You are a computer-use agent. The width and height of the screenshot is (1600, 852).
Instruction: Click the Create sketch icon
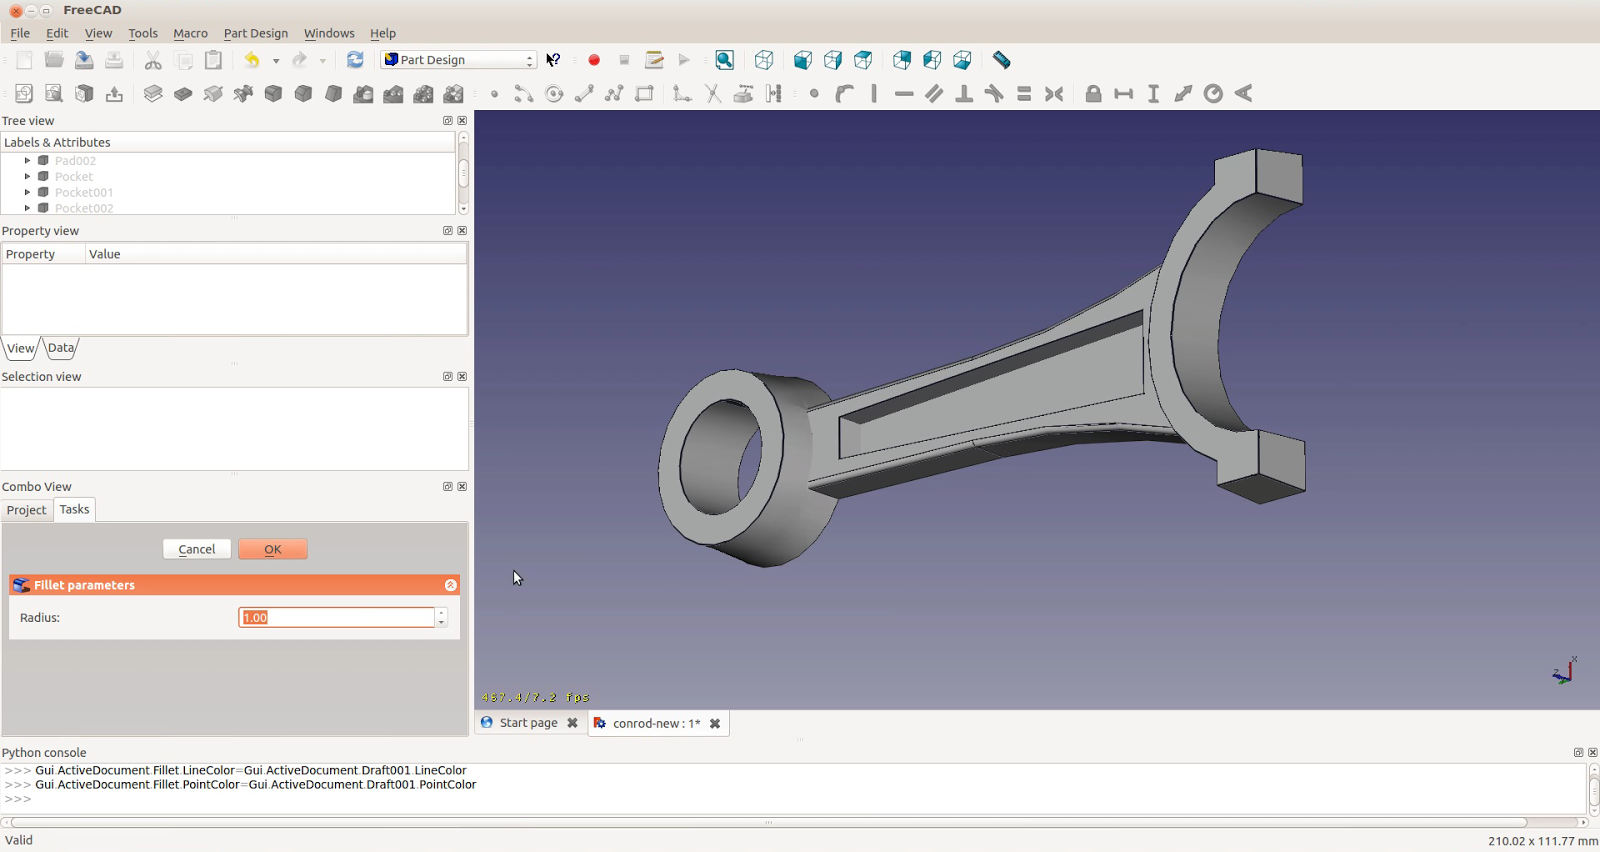point(24,93)
